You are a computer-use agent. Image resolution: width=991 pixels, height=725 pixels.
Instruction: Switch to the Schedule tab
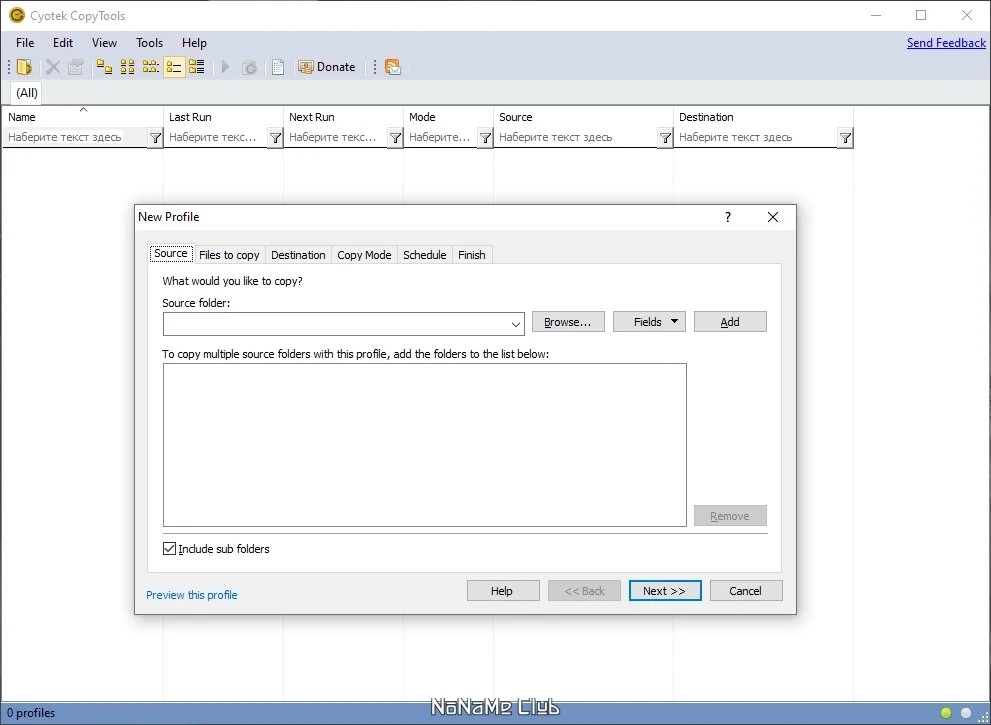point(425,255)
